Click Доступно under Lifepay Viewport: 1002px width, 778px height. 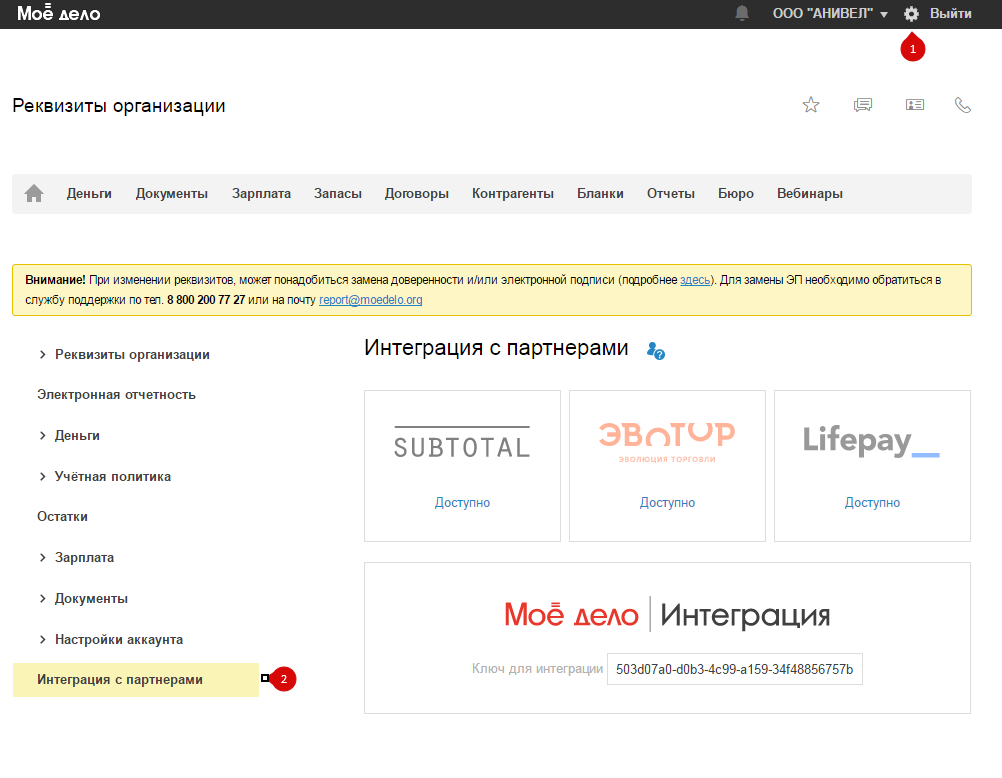coord(872,502)
